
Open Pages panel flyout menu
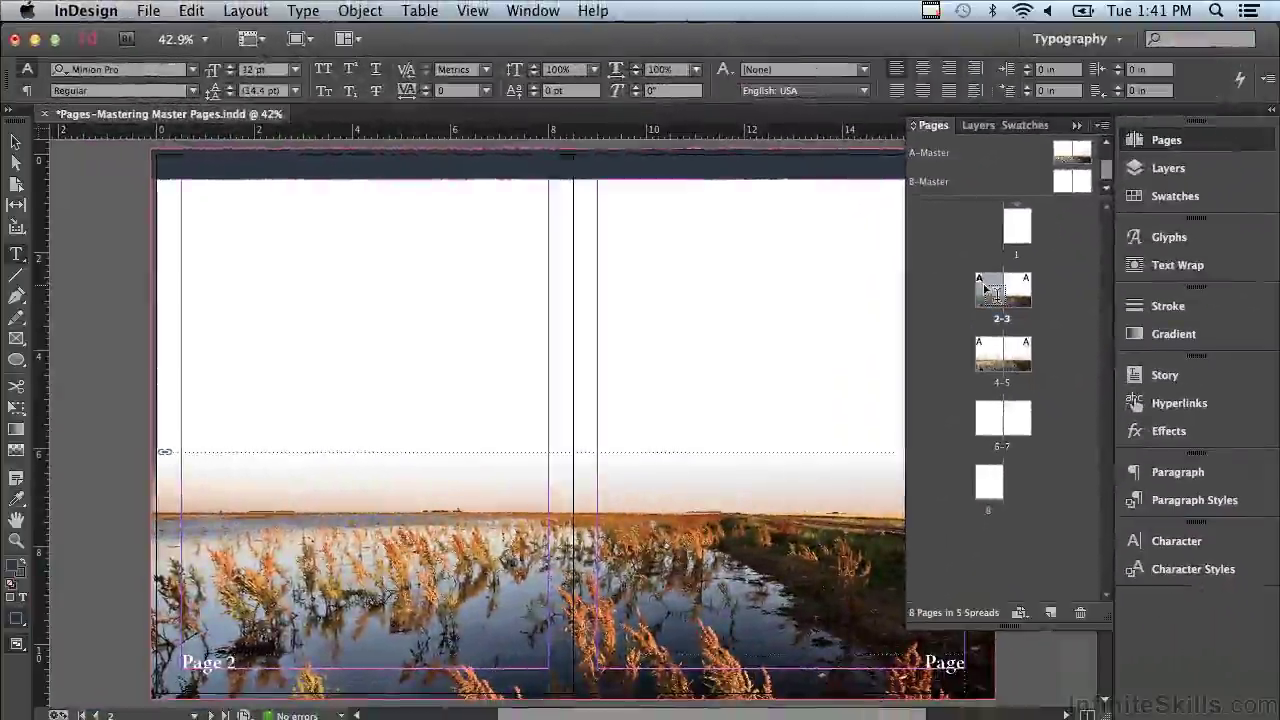pyautogui.click(x=1102, y=125)
